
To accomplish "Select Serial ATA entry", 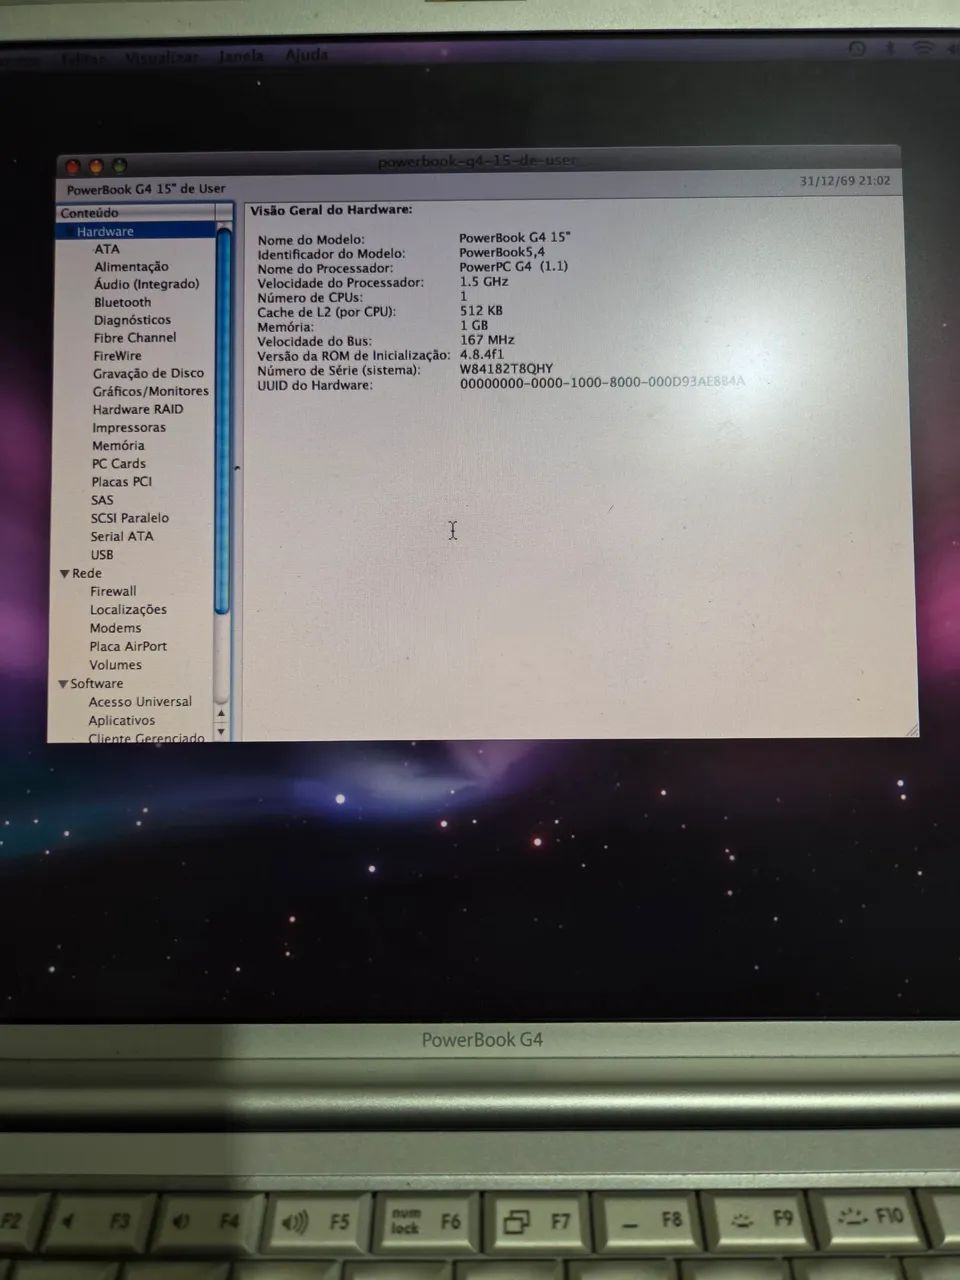I will tap(122, 537).
